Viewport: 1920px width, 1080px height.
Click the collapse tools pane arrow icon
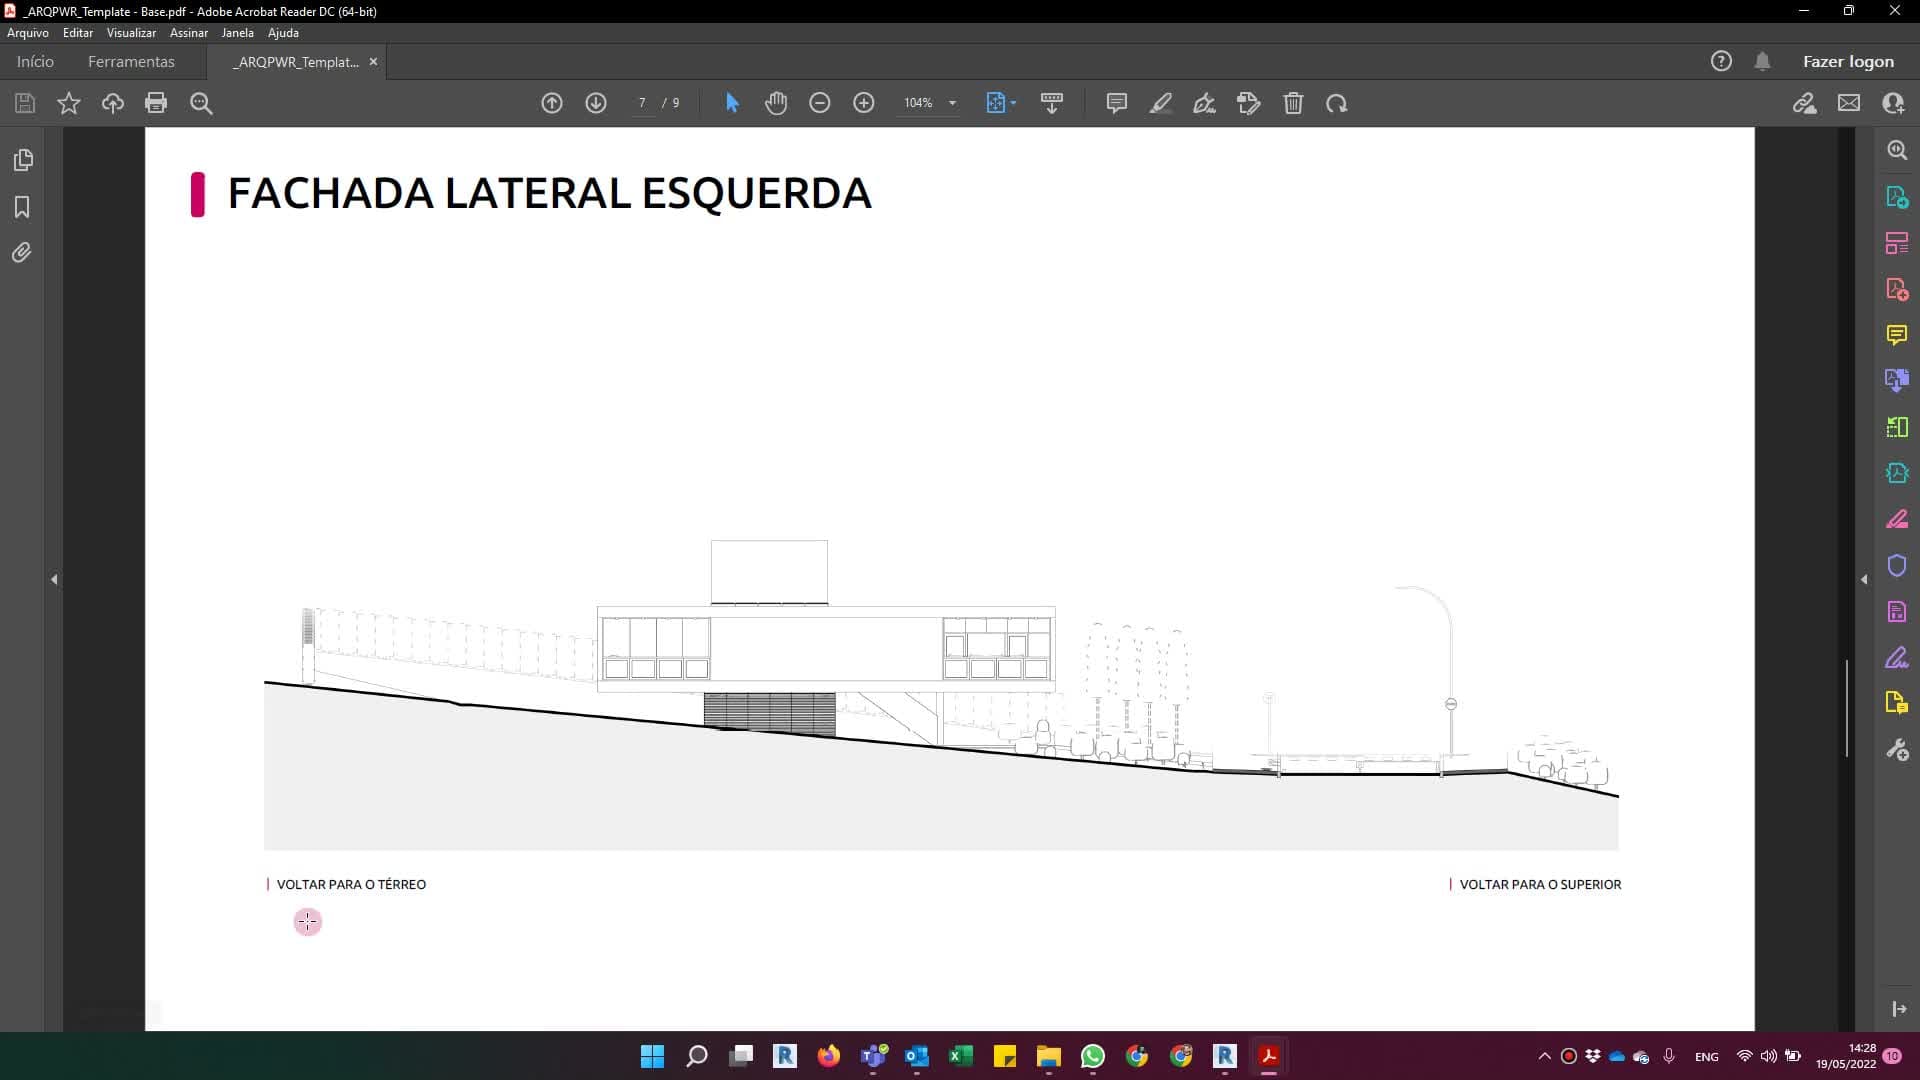(1899, 1009)
